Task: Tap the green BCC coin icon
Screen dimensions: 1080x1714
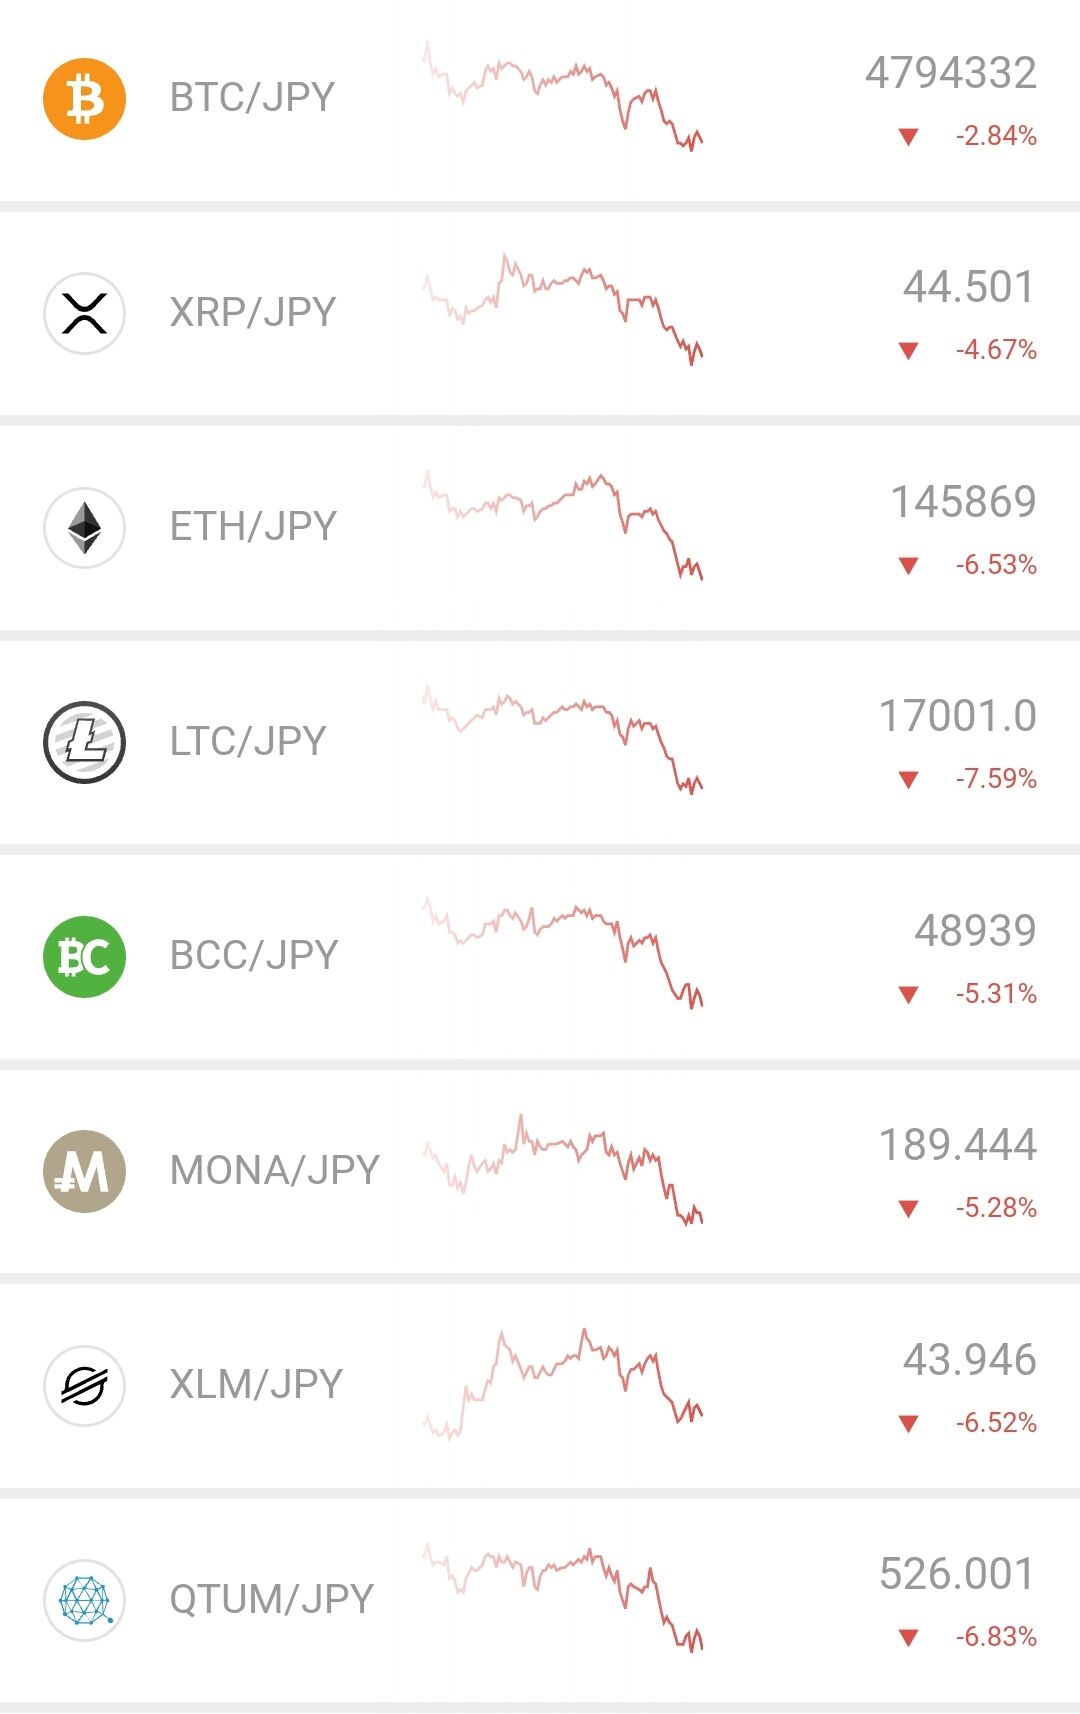Action: click(85, 956)
